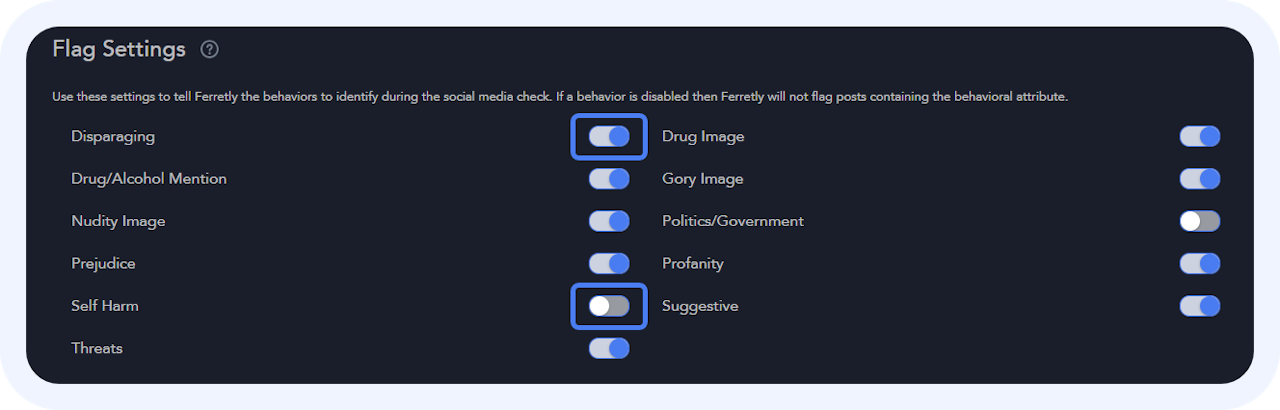
Task: Click the Threats label text
Action: point(97,348)
